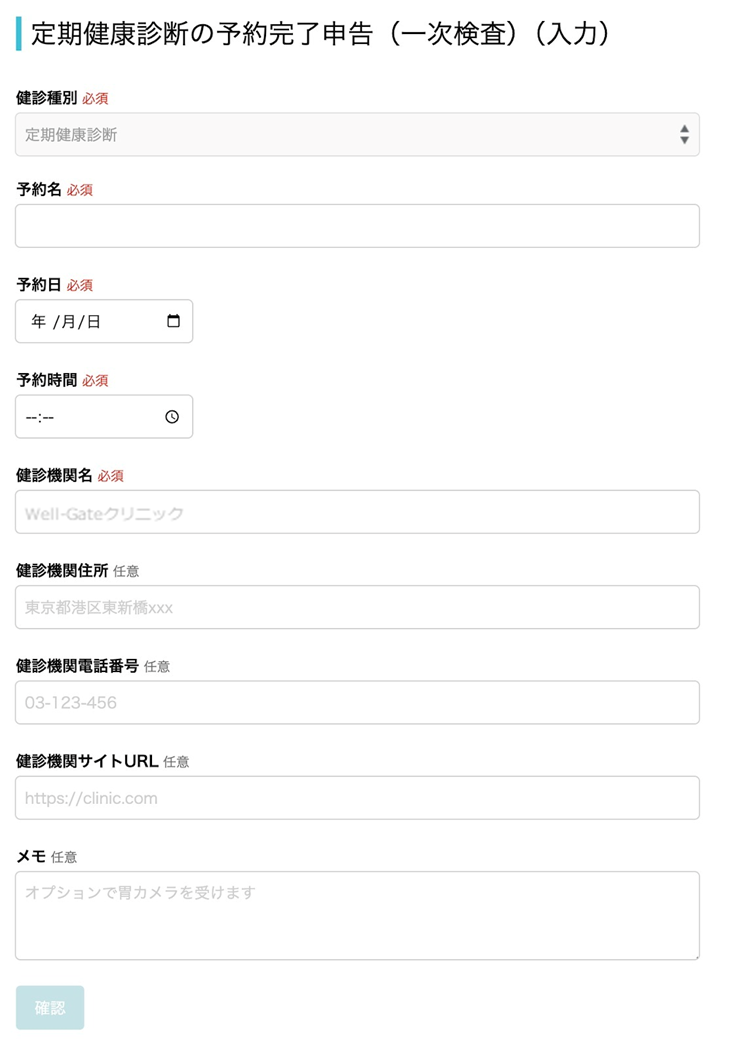Expand the 定期健康診断 dropdown
This screenshot has height=1049, width=732.
pos(357,134)
